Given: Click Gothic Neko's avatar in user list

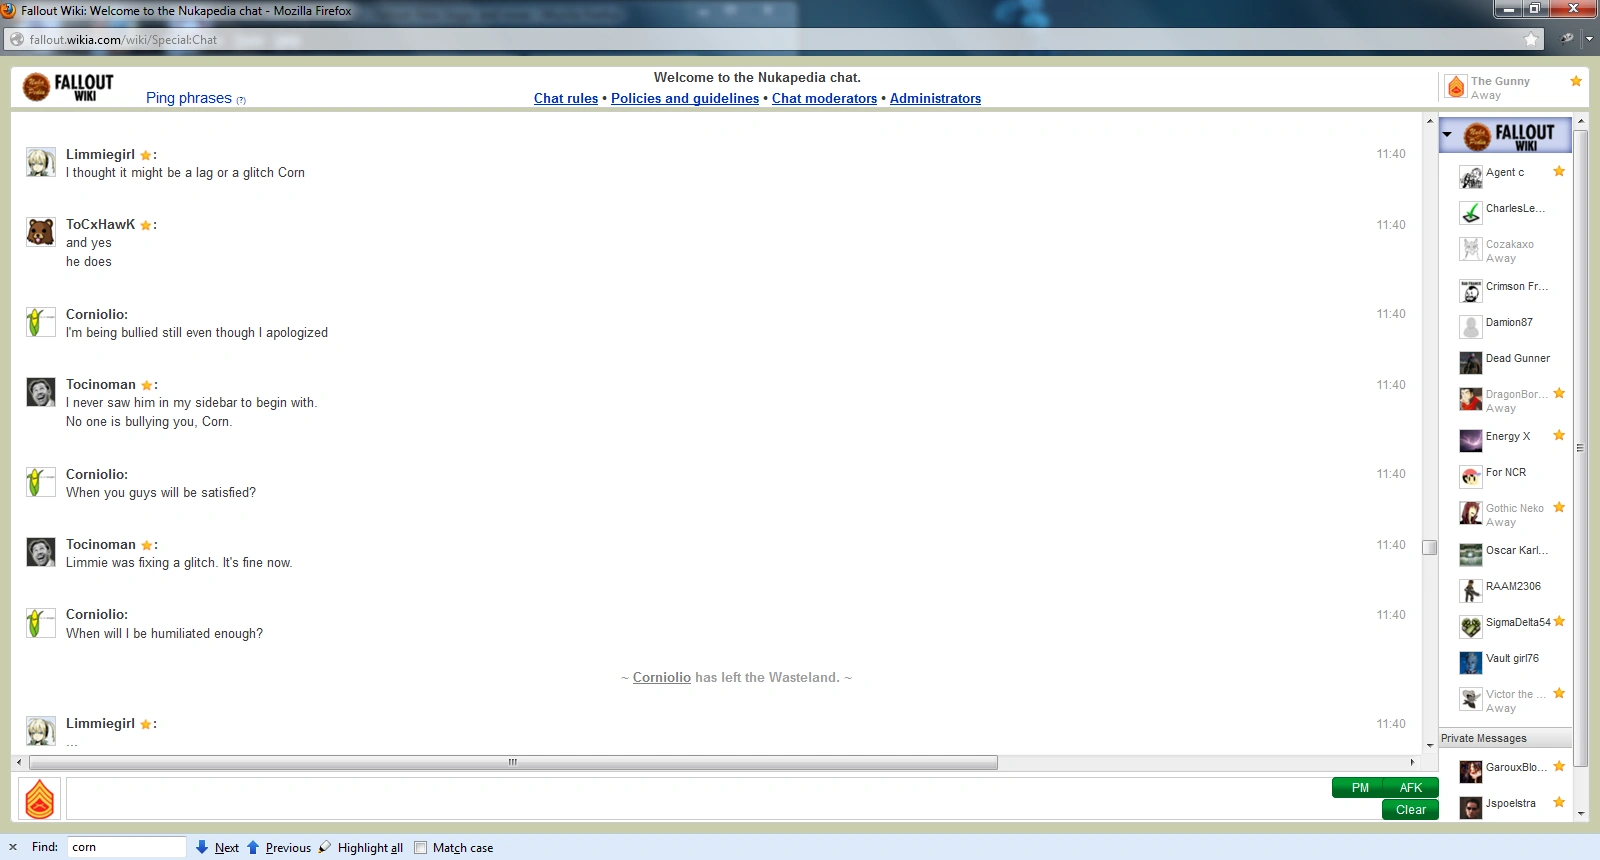Looking at the screenshot, I should point(1471,513).
